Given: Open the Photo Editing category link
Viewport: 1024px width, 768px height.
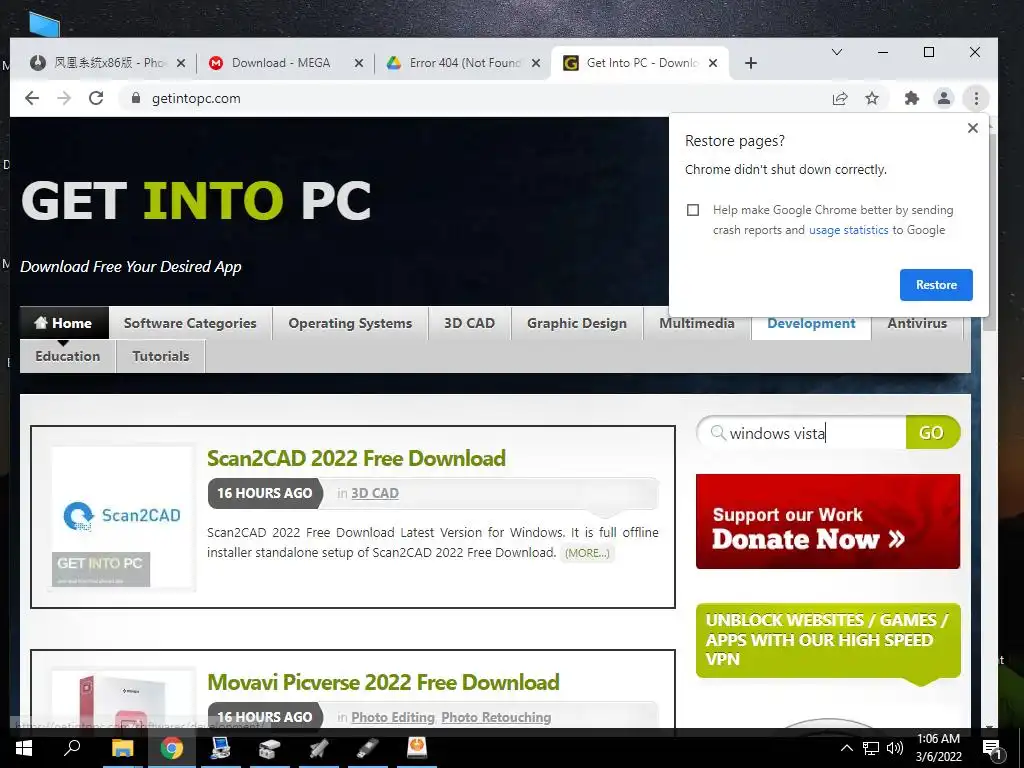Looking at the screenshot, I should click(392, 717).
